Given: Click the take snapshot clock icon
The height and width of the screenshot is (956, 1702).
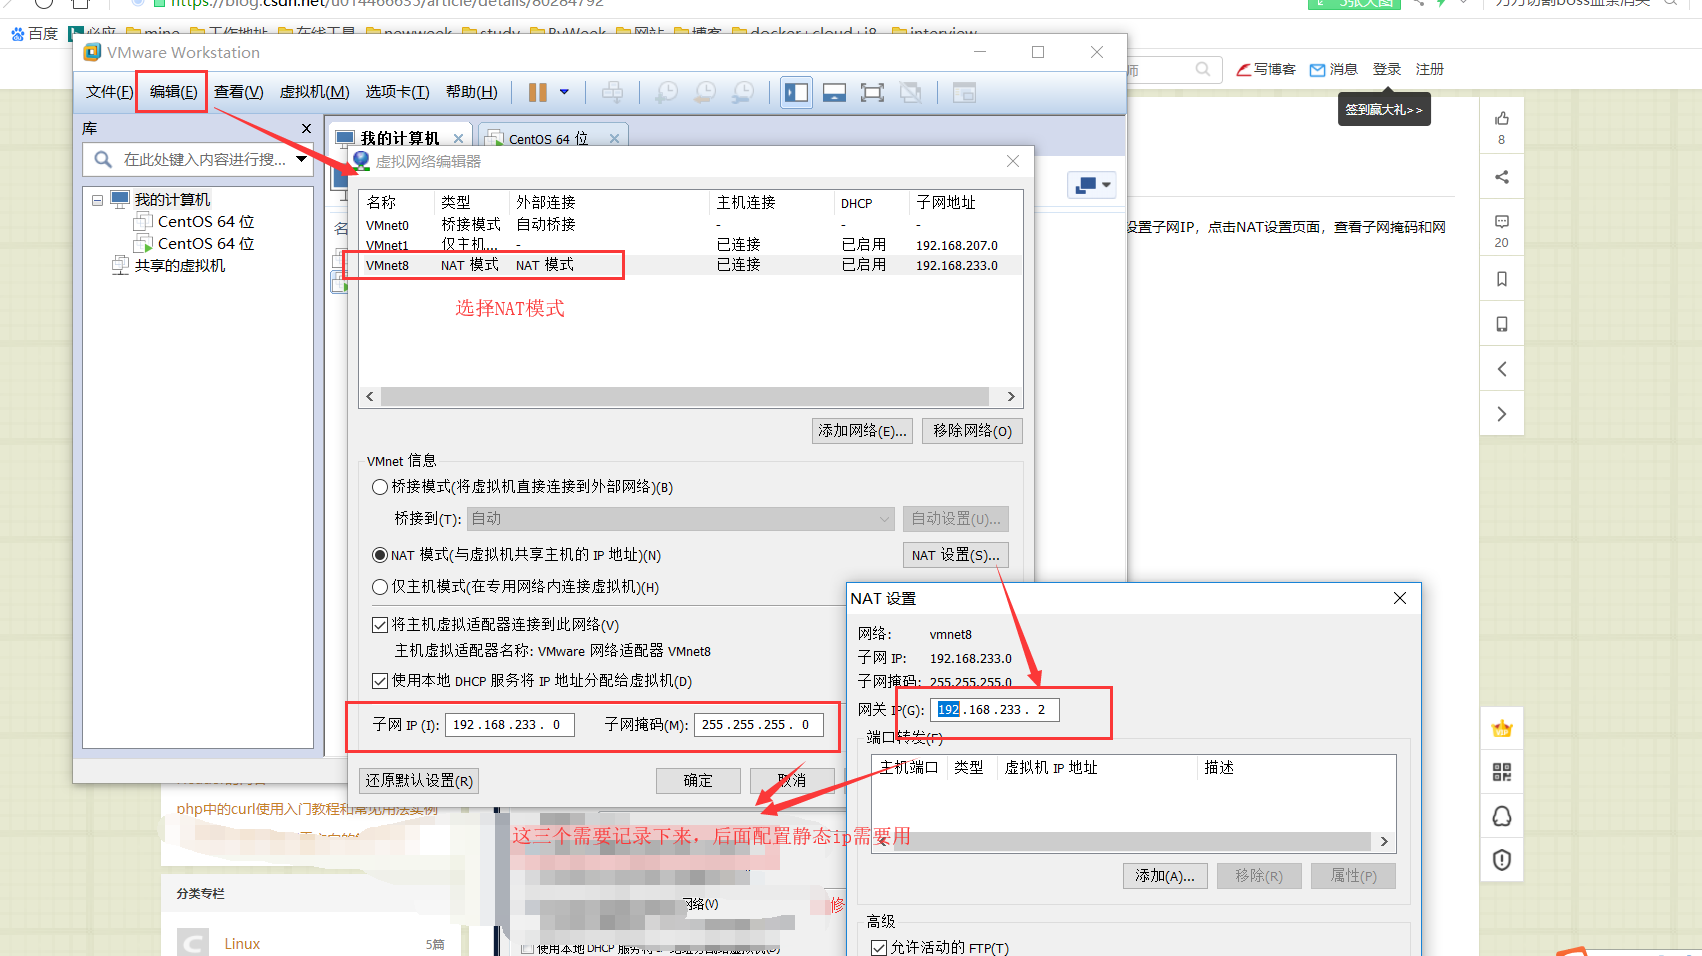Looking at the screenshot, I should (666, 93).
